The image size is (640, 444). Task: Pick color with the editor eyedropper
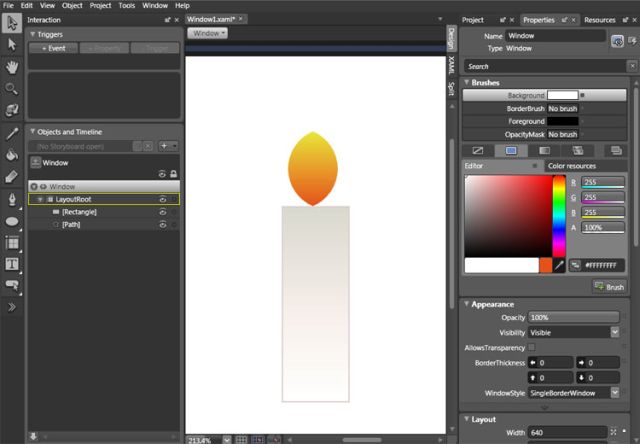(559, 265)
